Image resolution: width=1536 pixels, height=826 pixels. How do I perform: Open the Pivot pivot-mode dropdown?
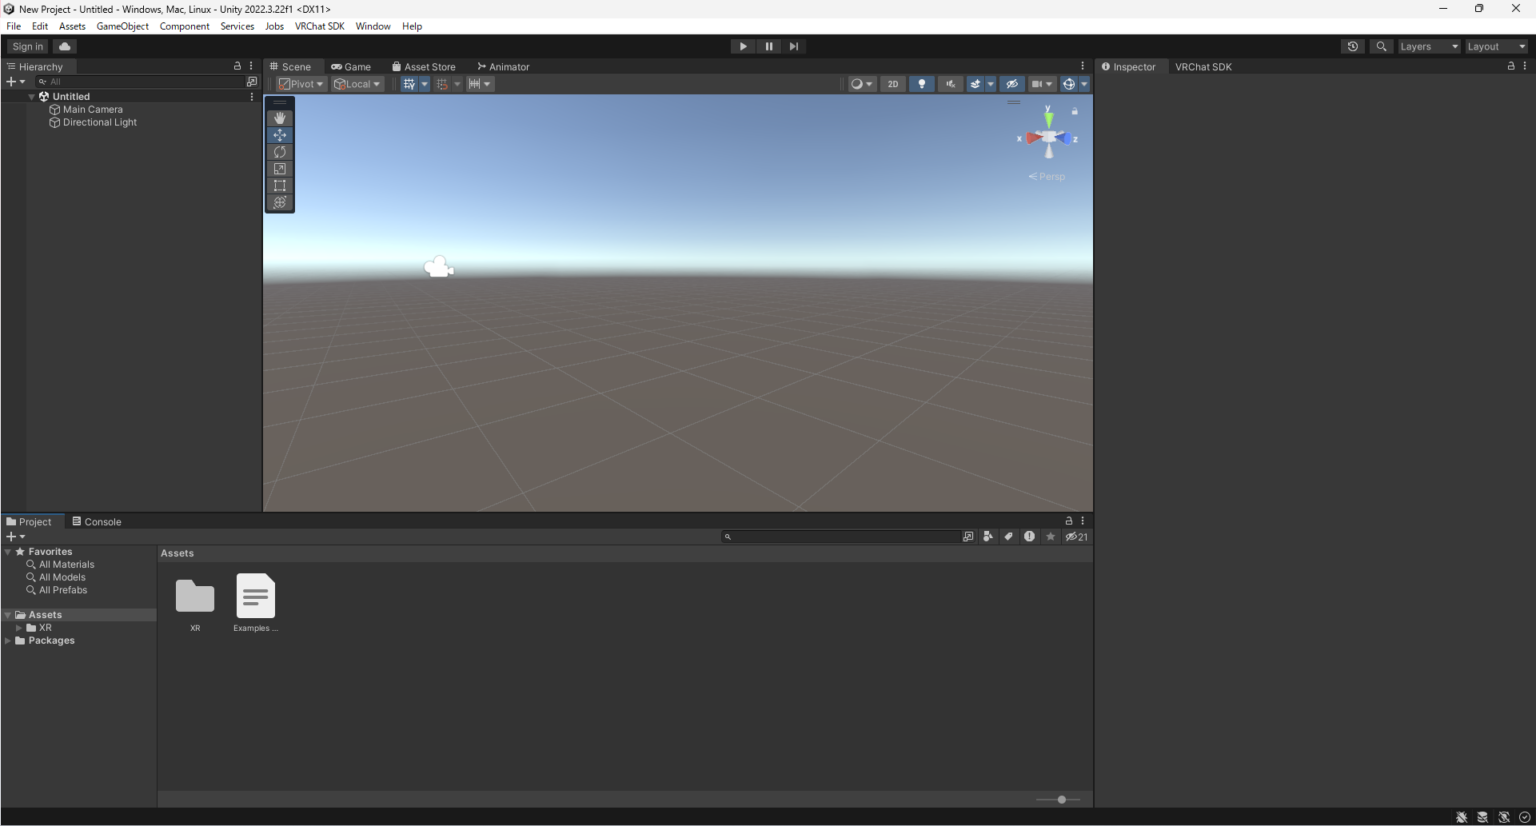tap(300, 83)
